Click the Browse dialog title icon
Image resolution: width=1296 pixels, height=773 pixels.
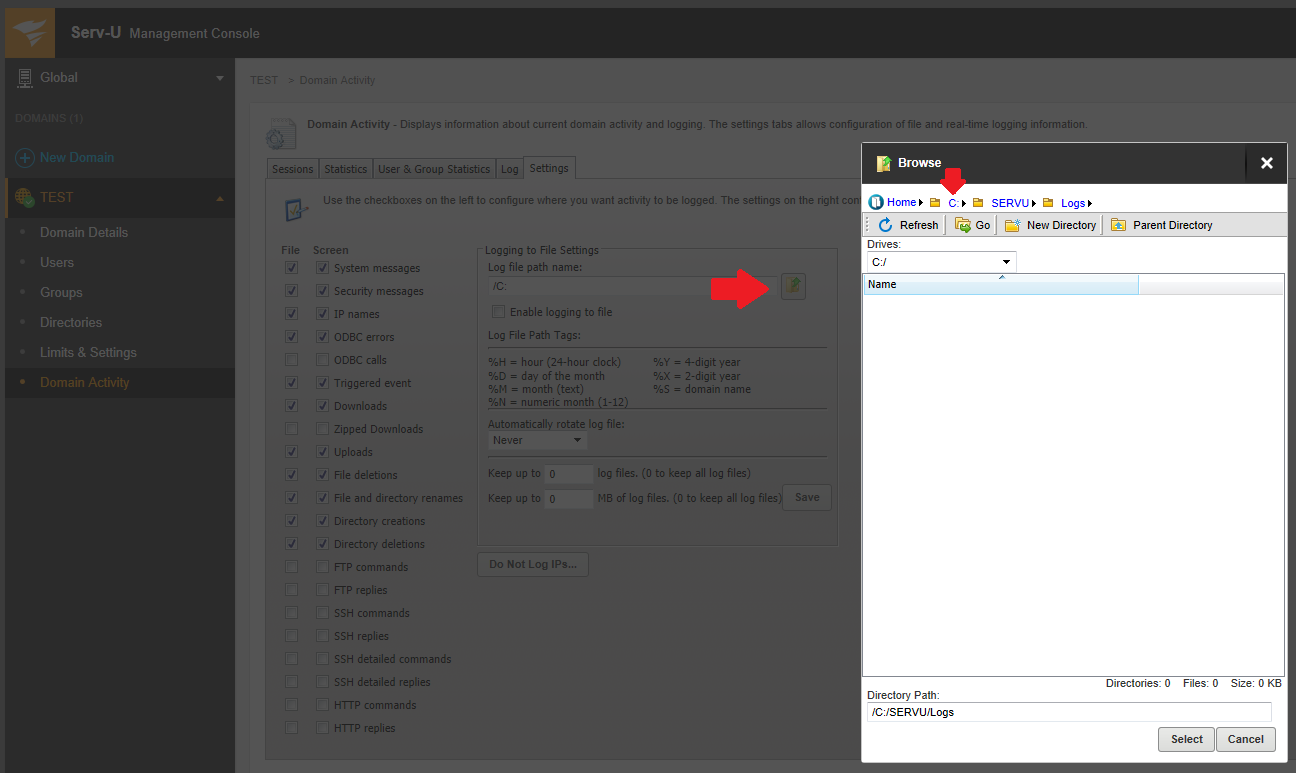[x=884, y=163]
